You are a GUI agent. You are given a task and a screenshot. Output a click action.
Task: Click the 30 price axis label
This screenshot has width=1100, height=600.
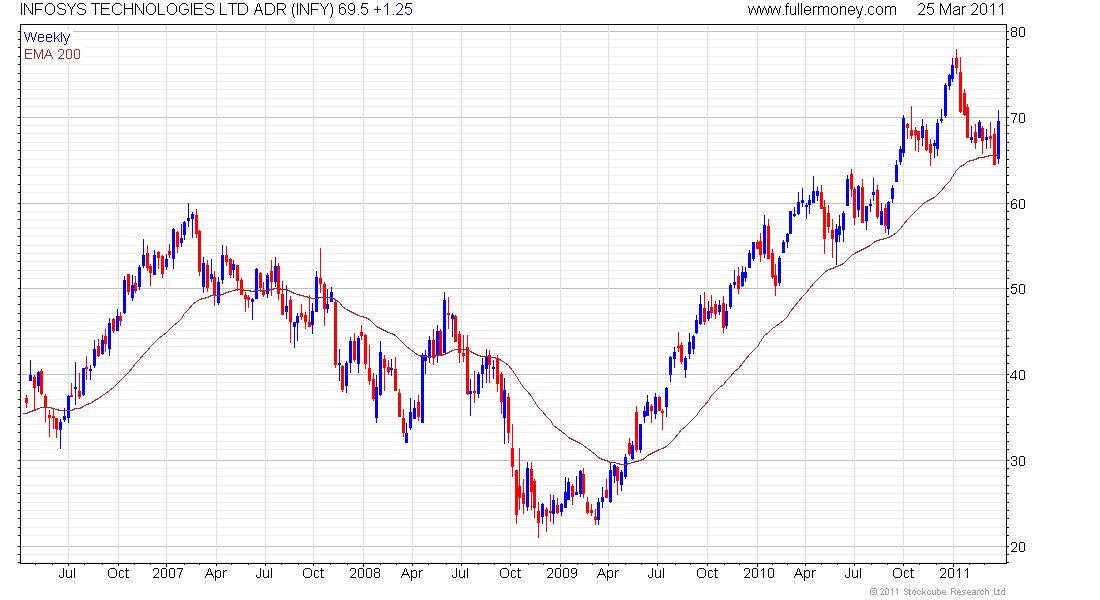point(1018,461)
